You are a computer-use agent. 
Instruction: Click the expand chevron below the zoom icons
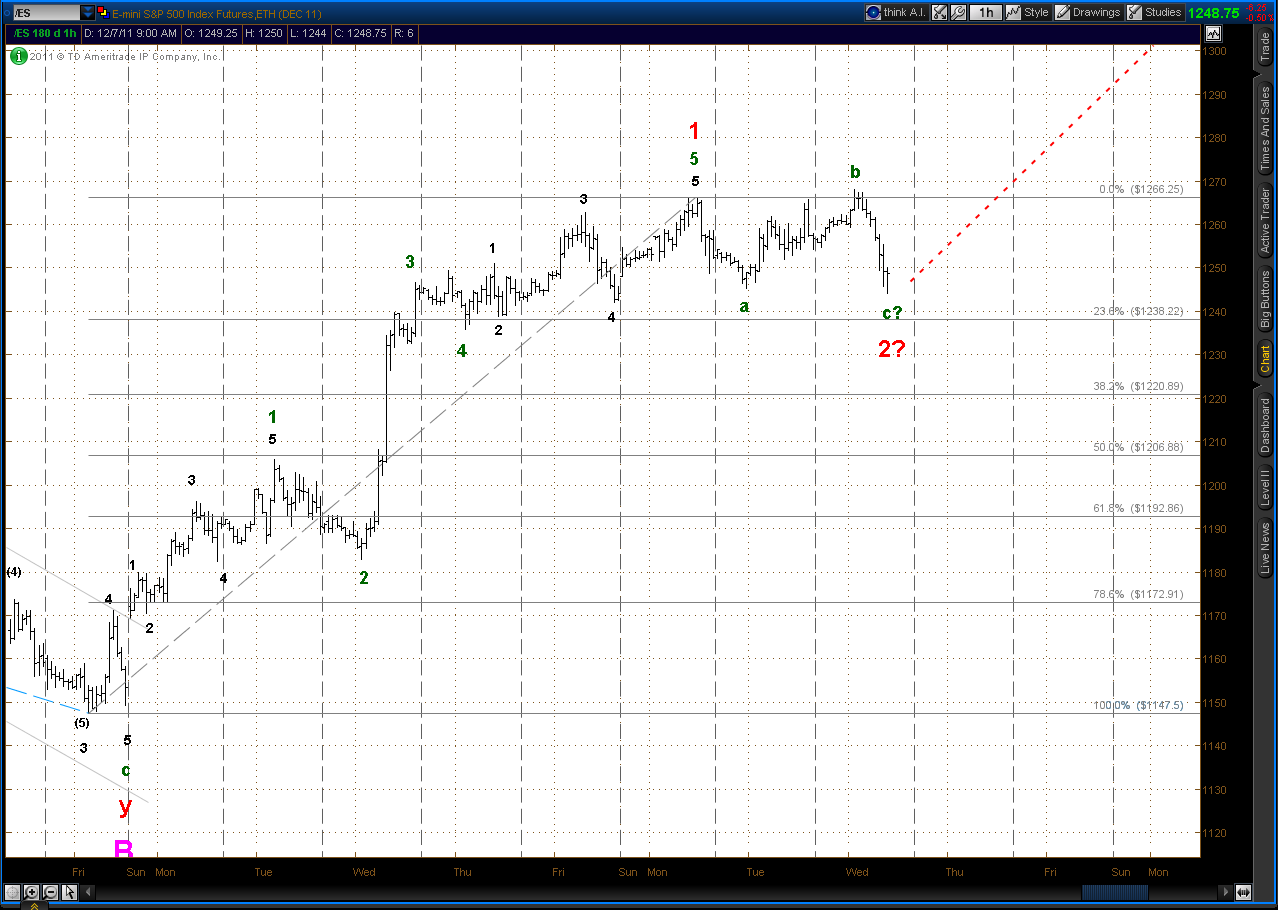pos(34,905)
